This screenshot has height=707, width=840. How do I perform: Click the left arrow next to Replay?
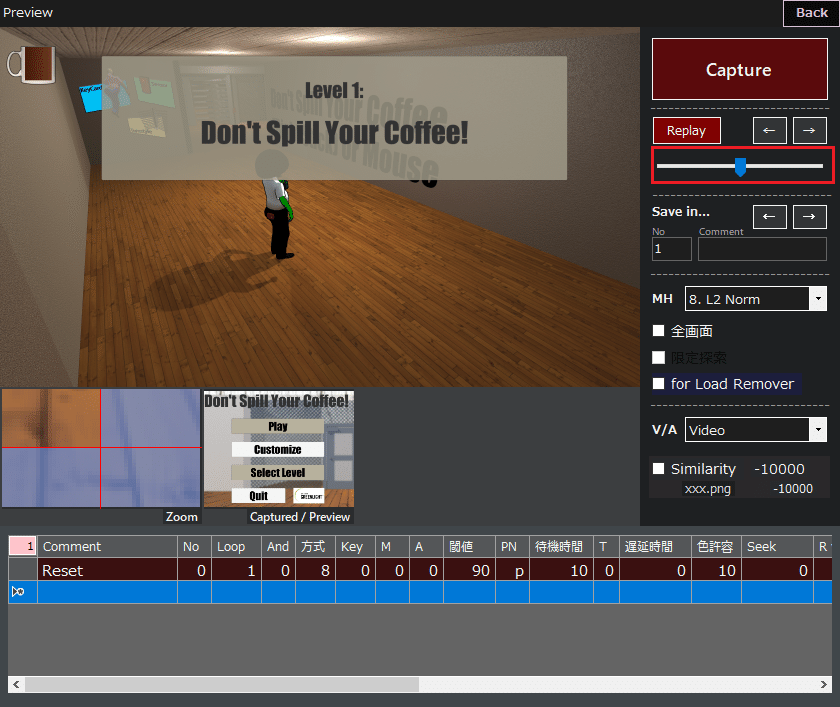pyautogui.click(x=769, y=131)
